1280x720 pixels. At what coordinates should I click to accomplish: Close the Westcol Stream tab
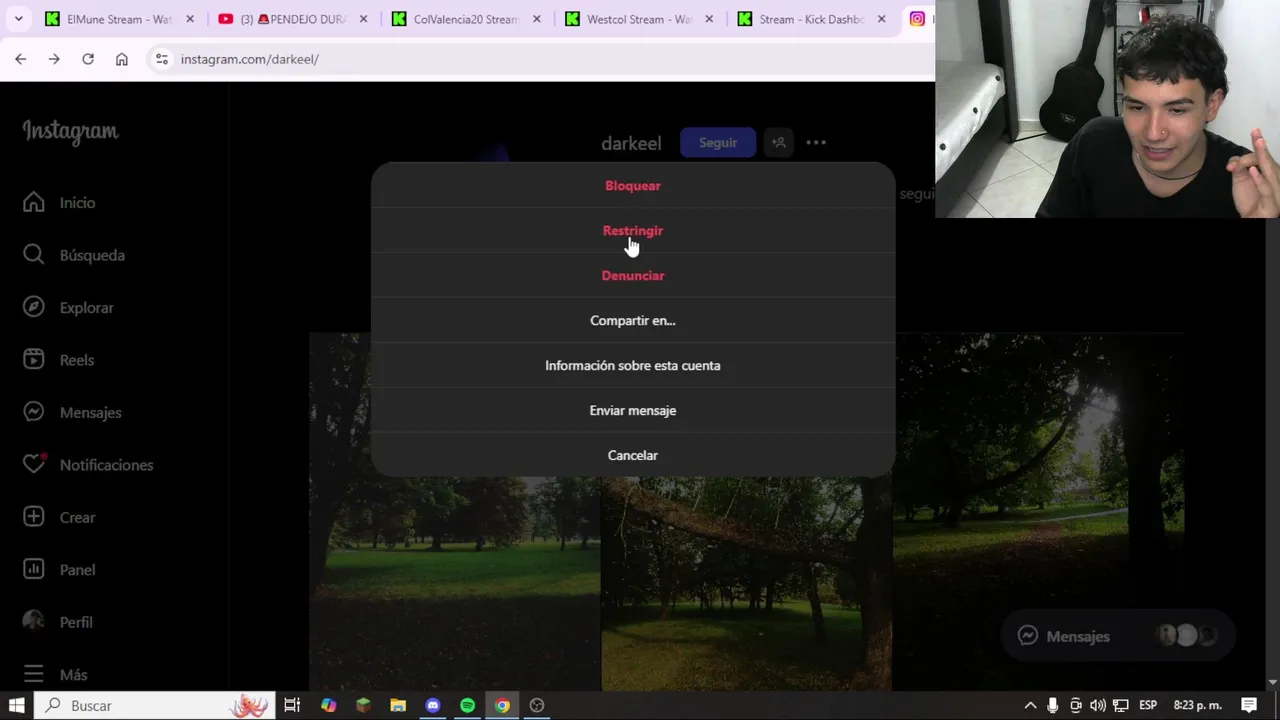709,19
